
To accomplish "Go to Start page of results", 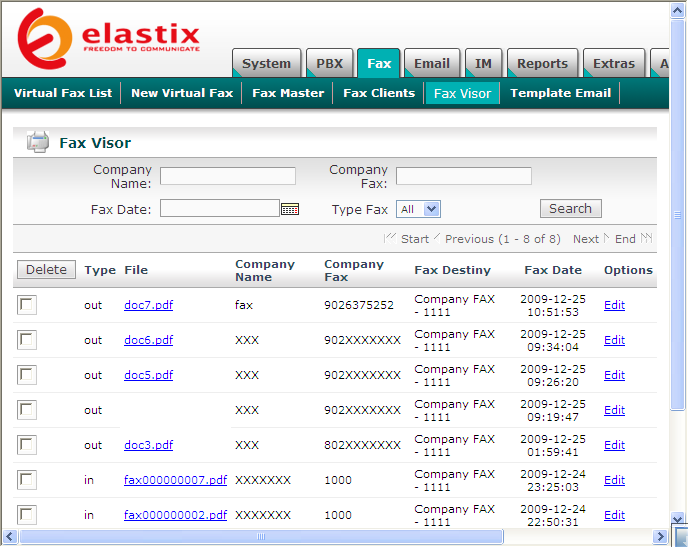I will point(414,239).
